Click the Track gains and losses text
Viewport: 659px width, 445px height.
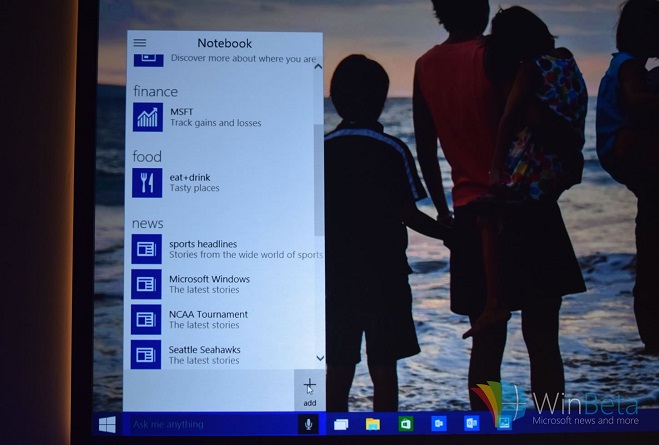(216, 123)
